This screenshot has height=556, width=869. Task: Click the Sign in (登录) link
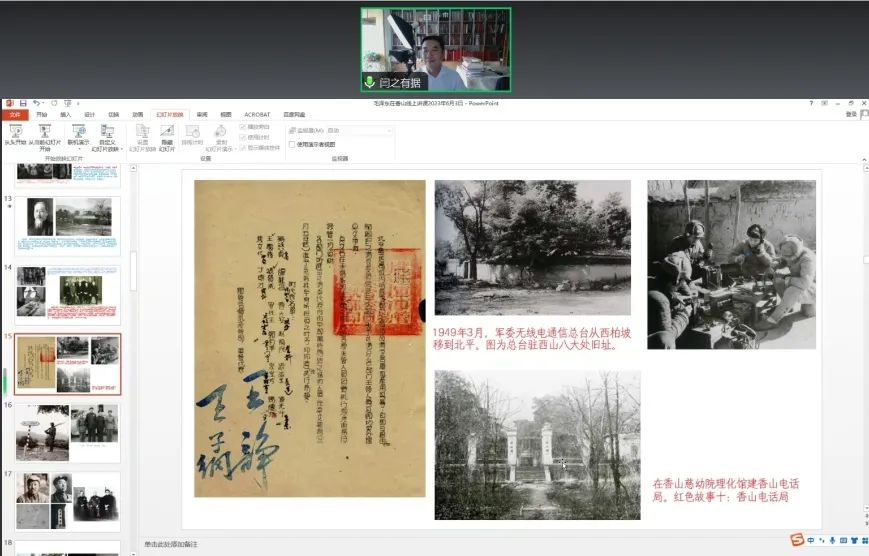click(851, 114)
